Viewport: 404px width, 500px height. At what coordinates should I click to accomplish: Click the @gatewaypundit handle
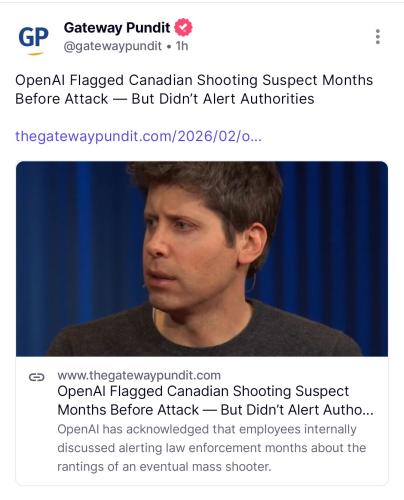[113, 46]
